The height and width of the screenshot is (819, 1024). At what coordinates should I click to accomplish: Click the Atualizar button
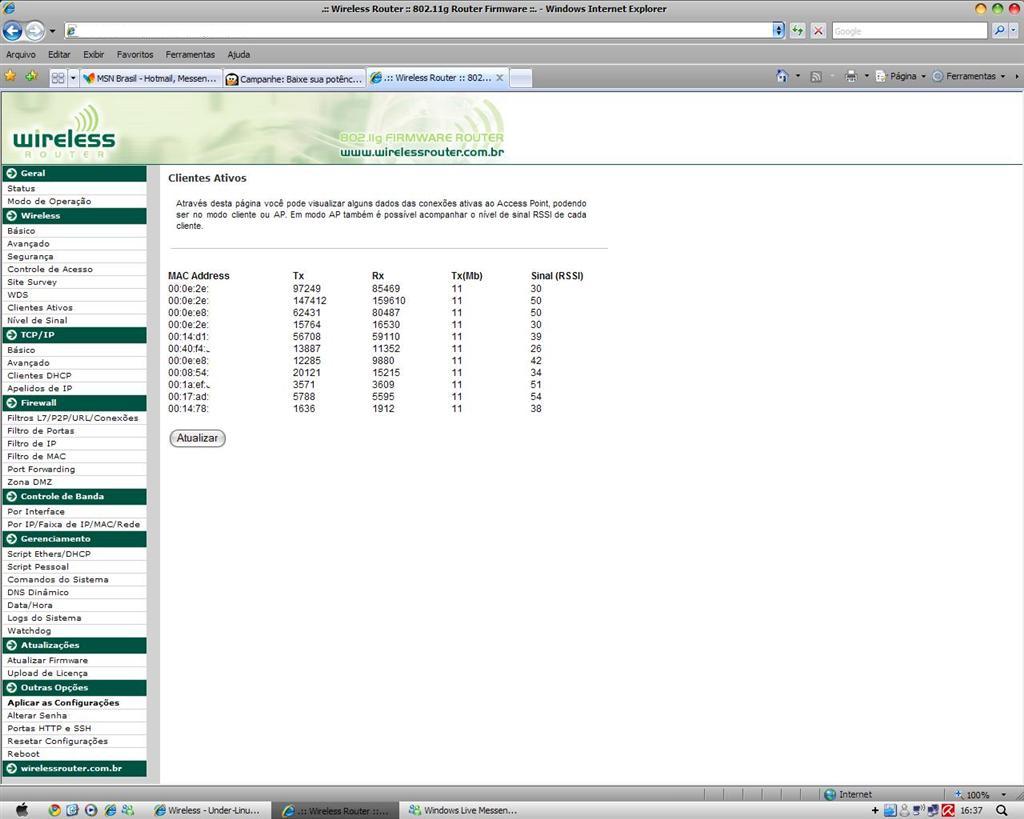point(197,438)
